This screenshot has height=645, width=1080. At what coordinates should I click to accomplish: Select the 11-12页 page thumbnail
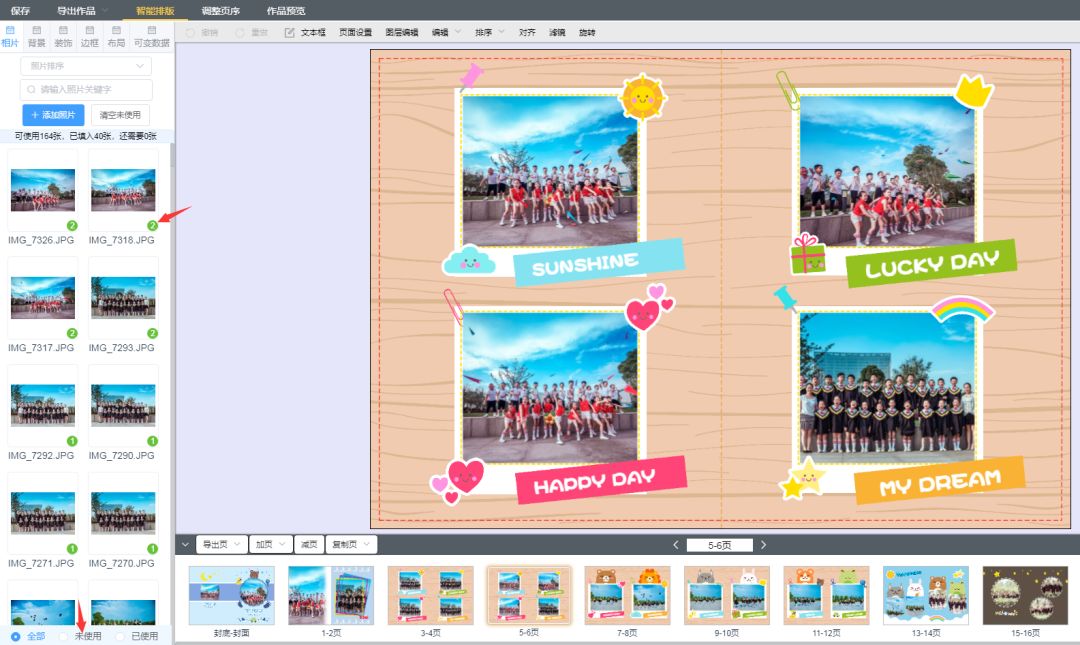coord(826,595)
